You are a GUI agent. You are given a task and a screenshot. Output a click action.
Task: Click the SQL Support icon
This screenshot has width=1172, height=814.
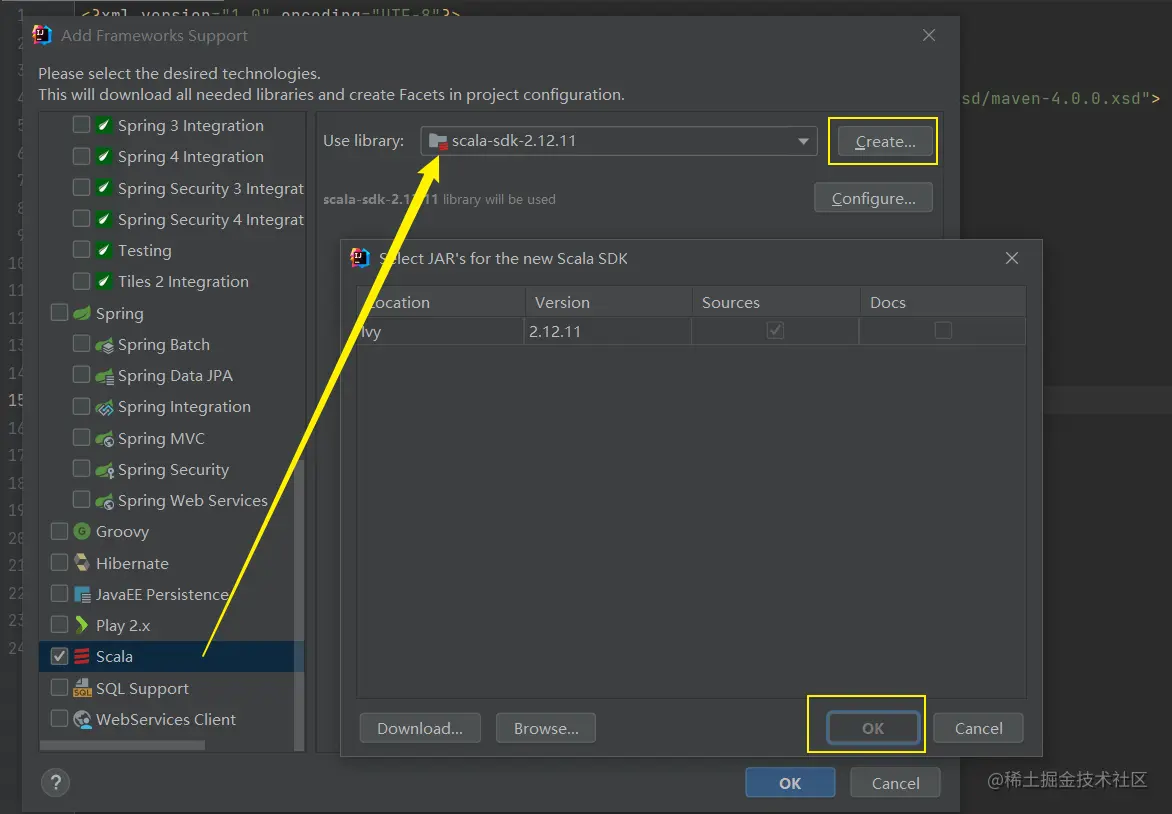[x=82, y=688]
